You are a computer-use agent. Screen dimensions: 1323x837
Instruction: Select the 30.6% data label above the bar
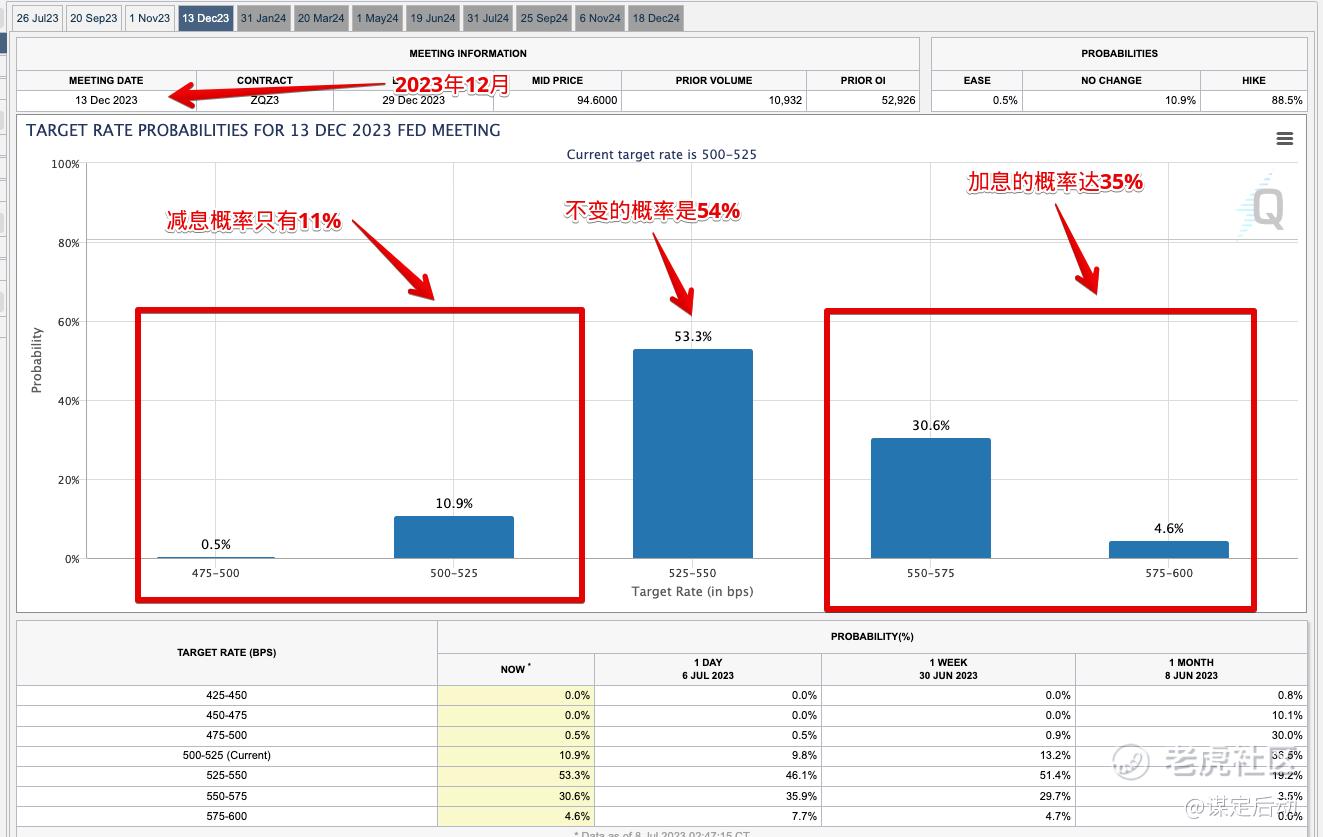pyautogui.click(x=931, y=426)
